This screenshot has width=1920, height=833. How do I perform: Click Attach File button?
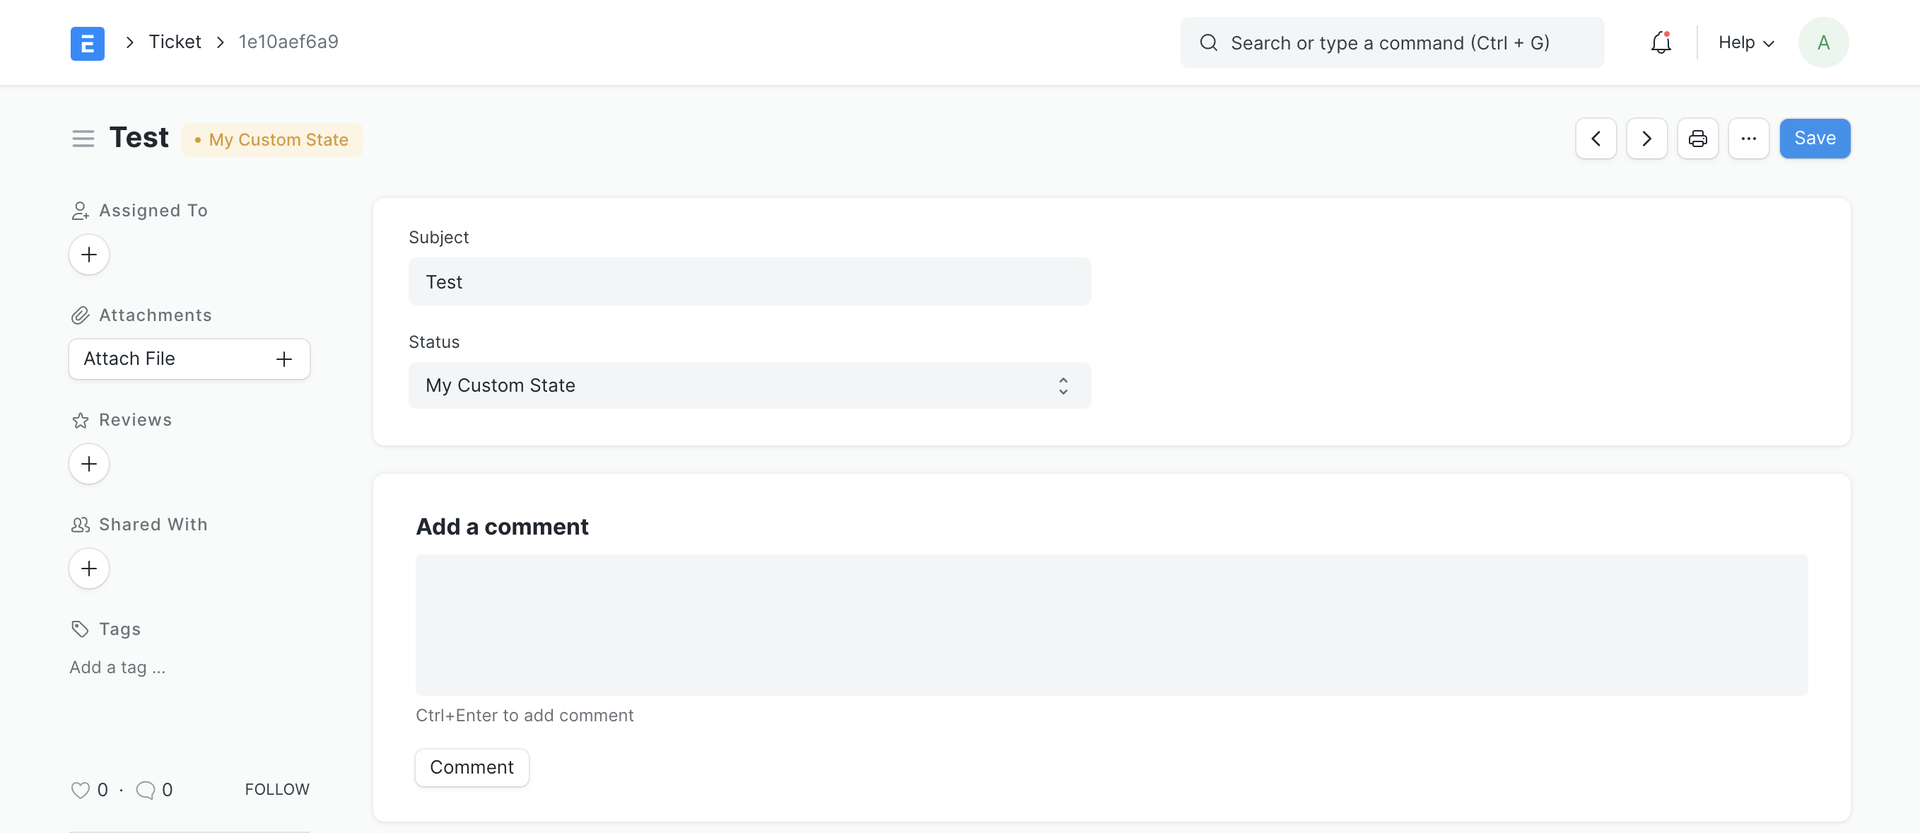coord(189,359)
